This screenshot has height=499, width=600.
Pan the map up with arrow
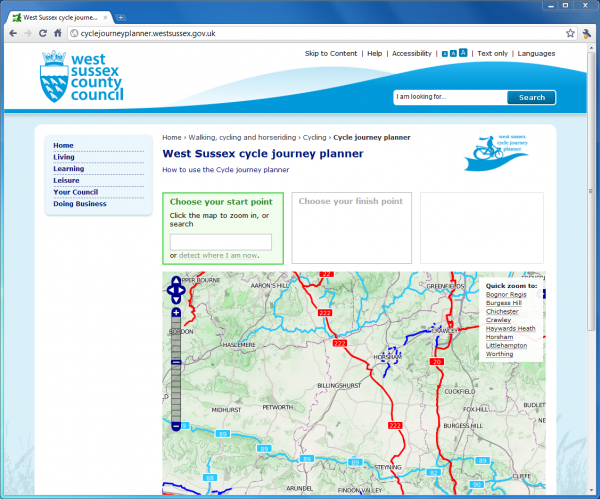(x=176, y=280)
